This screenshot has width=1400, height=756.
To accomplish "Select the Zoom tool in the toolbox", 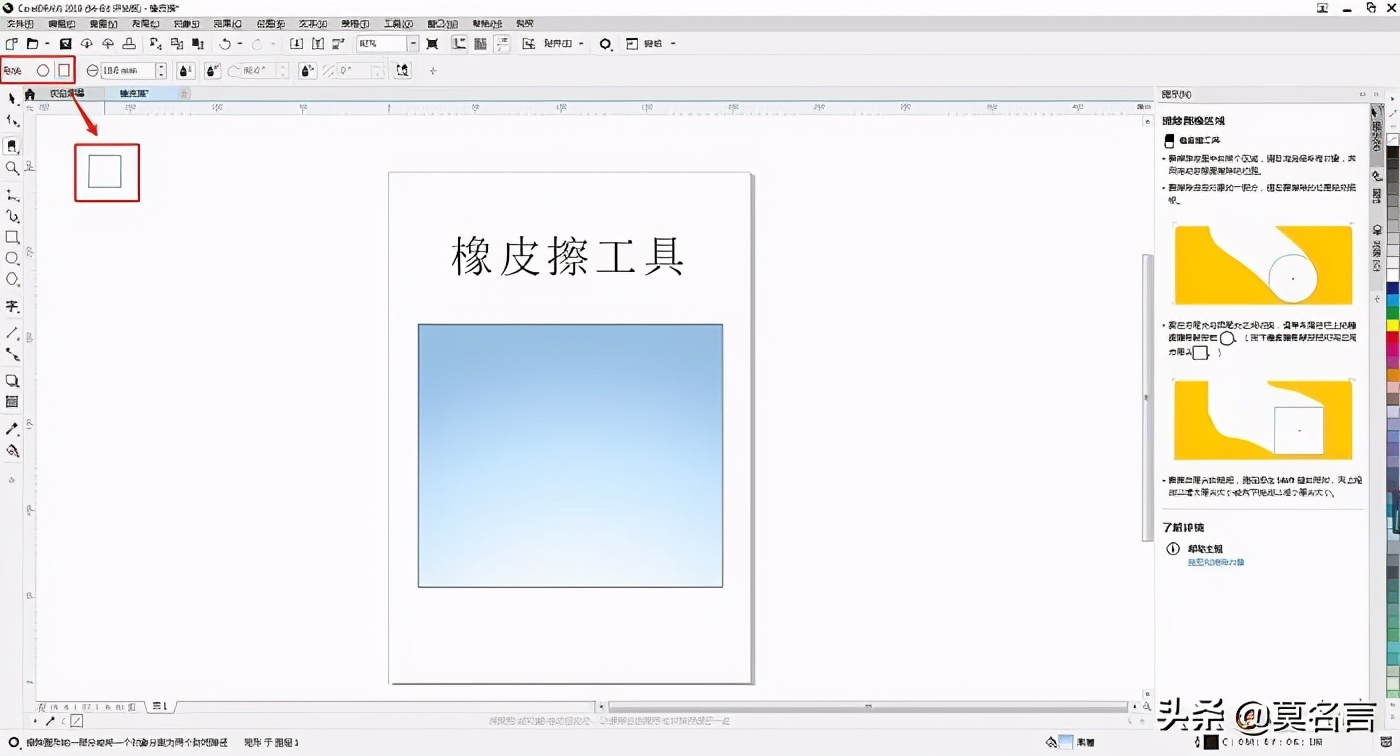I will click(x=13, y=169).
